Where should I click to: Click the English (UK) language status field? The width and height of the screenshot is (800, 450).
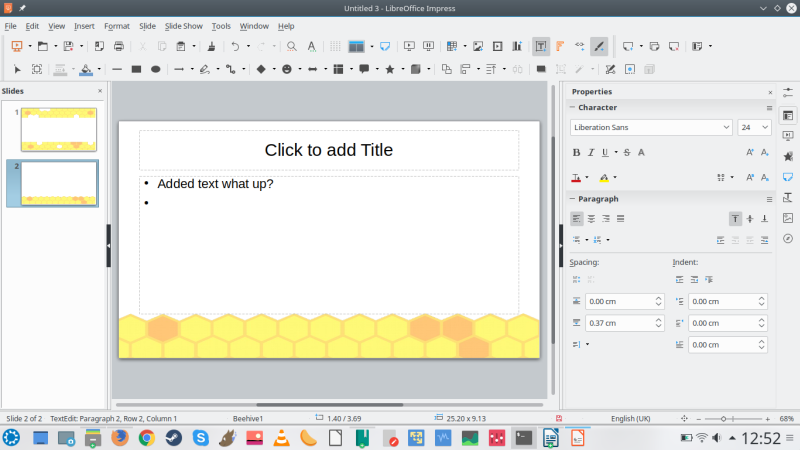click(630, 418)
